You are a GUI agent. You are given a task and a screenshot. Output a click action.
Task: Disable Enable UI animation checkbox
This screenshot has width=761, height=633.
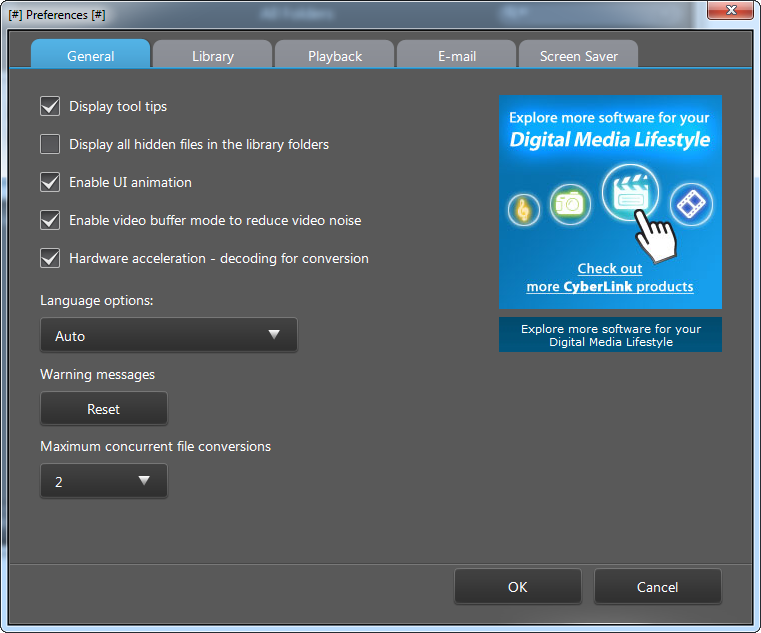50,182
